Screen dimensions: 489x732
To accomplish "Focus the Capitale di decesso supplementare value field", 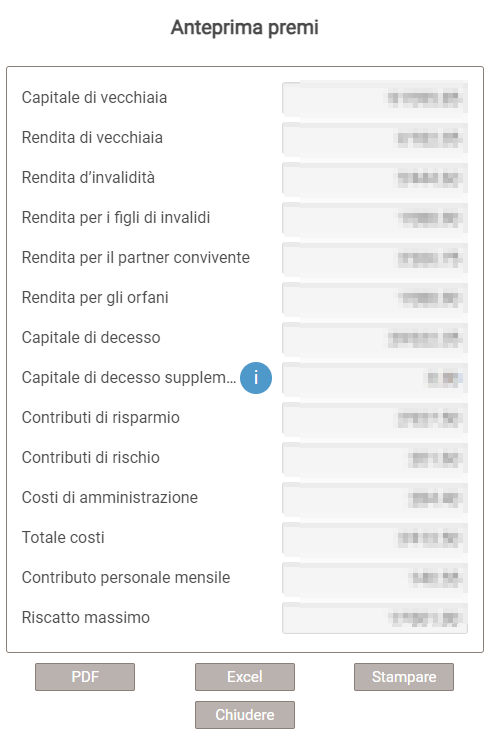I will tap(375, 378).
